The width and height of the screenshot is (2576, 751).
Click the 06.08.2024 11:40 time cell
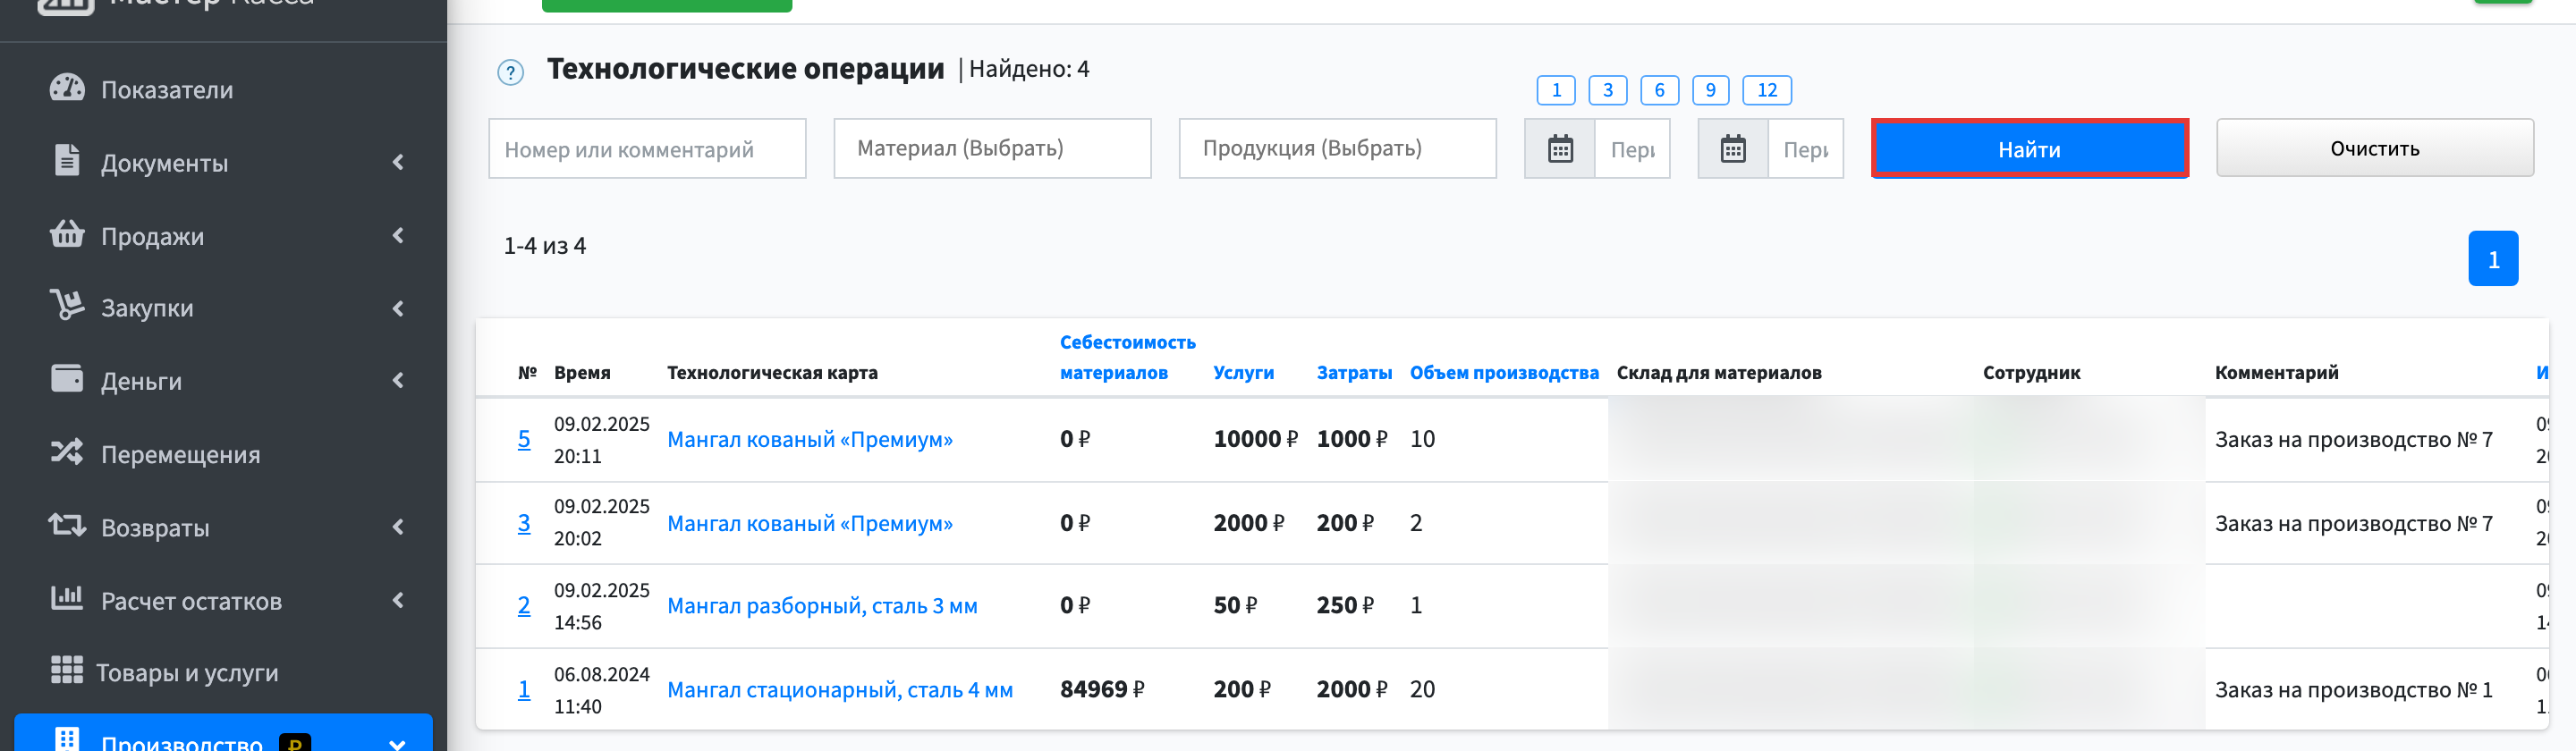coord(602,690)
